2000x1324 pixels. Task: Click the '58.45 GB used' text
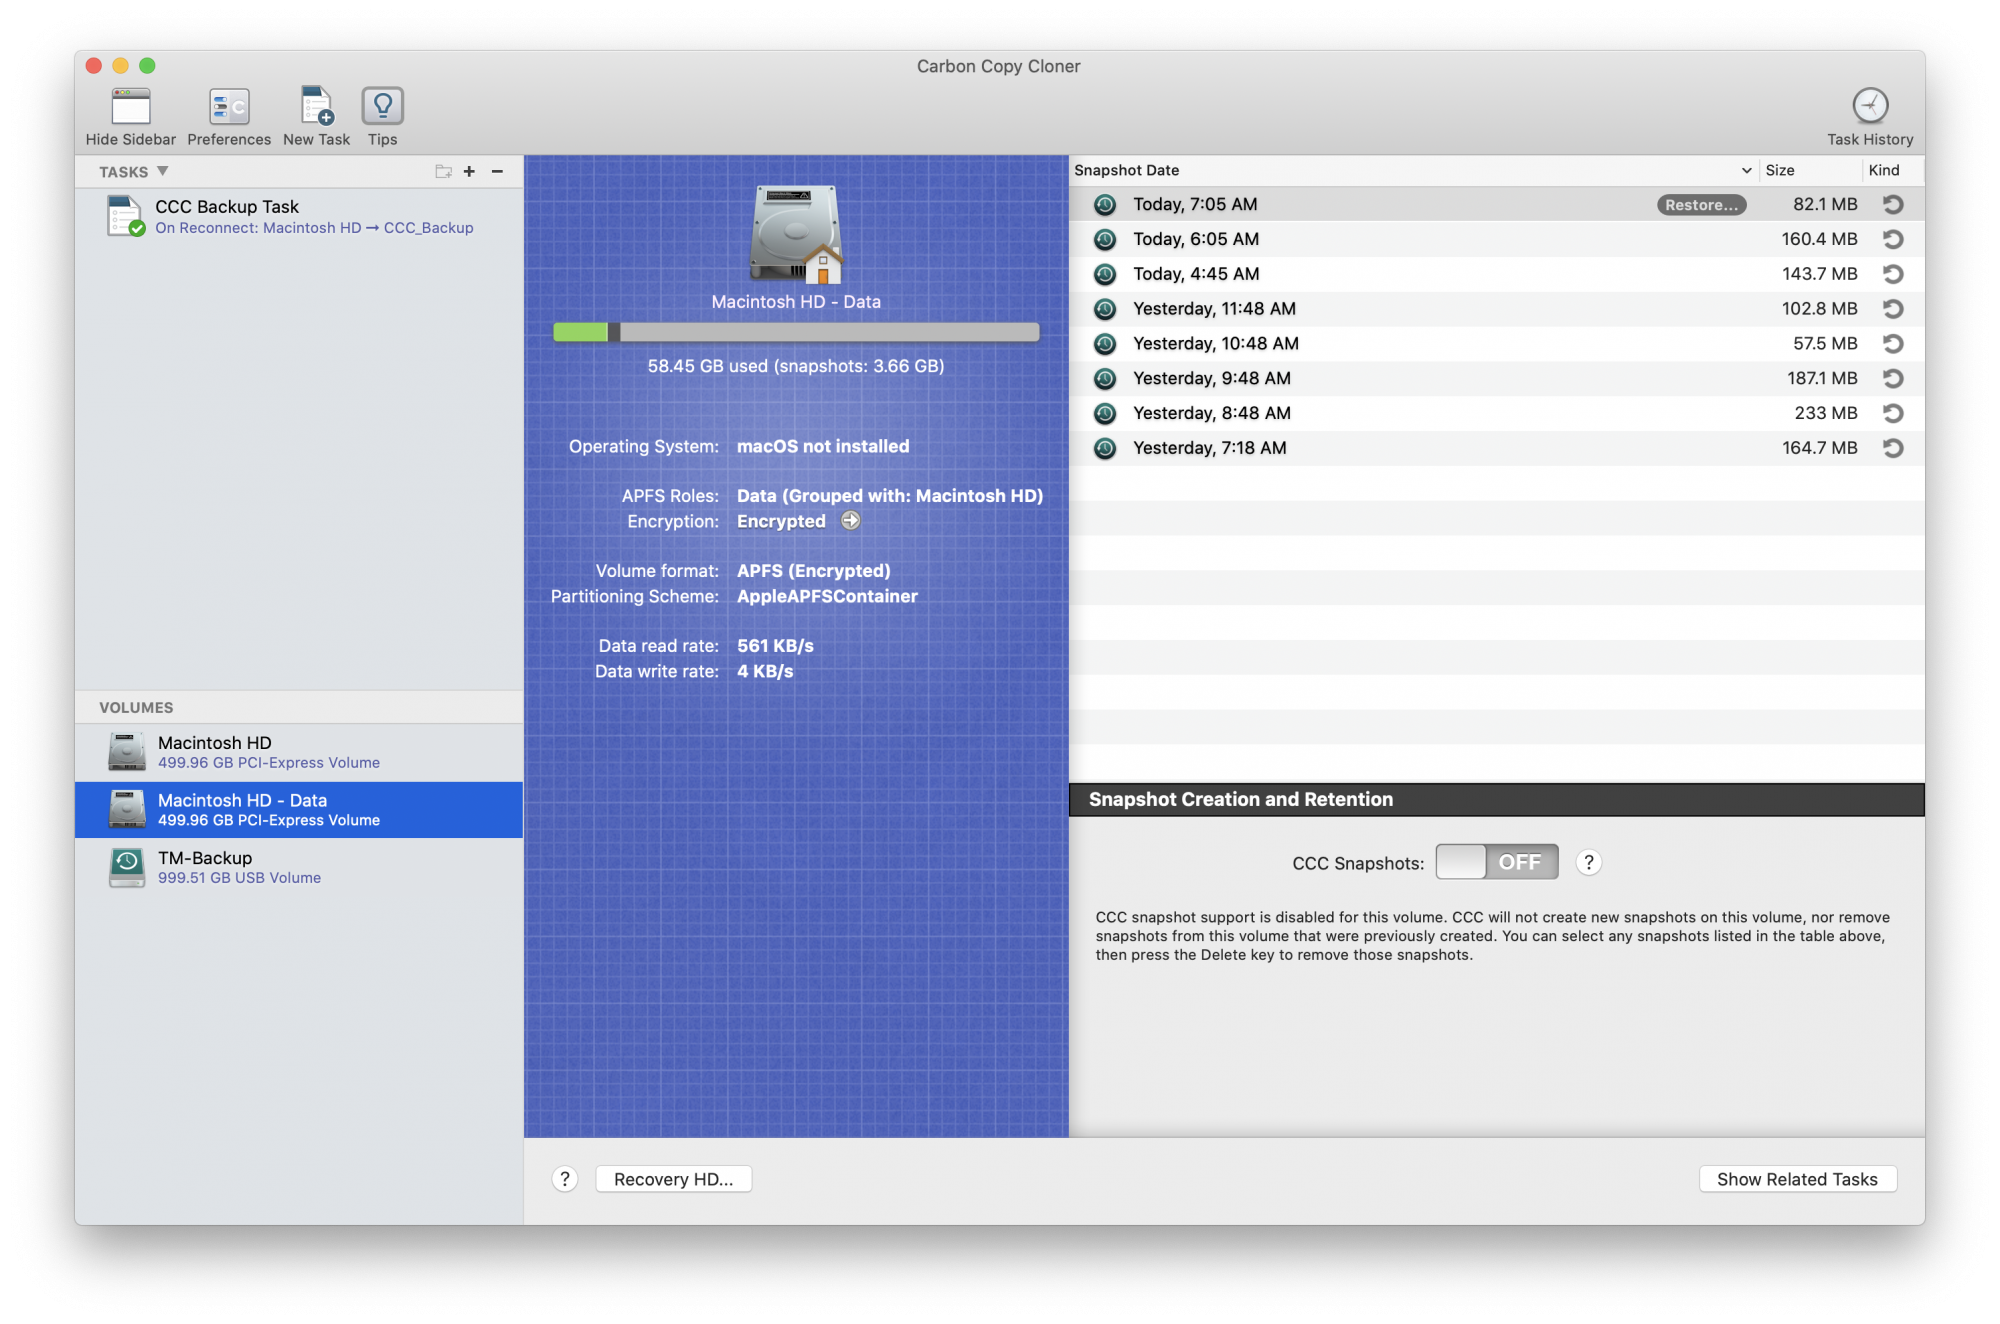point(707,366)
